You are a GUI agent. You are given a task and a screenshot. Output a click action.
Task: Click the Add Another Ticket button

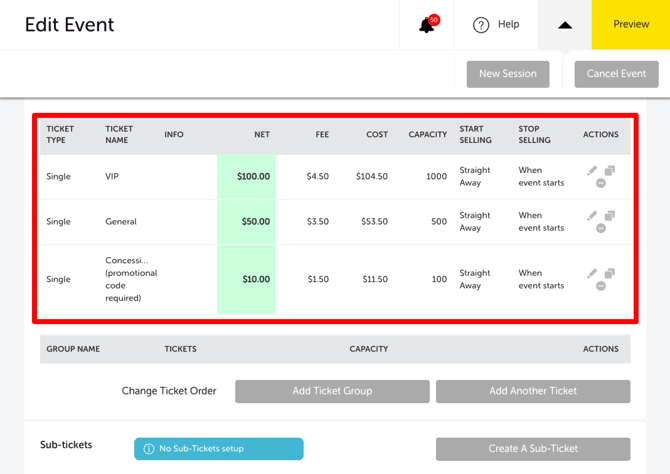pos(533,391)
